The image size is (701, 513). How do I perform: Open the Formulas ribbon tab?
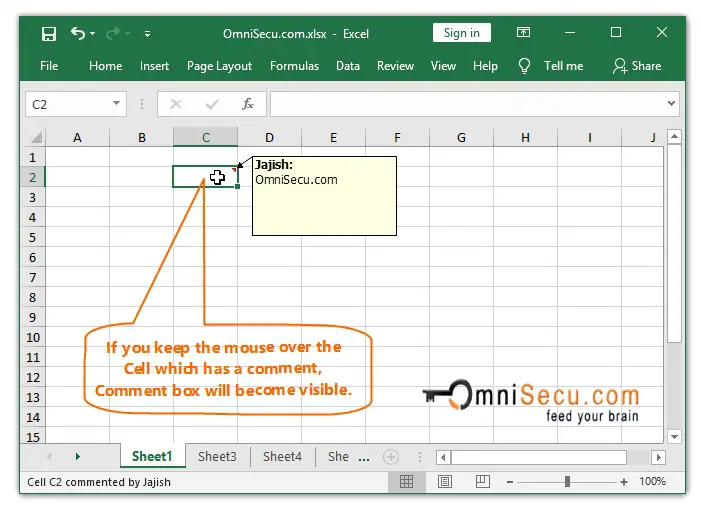294,66
